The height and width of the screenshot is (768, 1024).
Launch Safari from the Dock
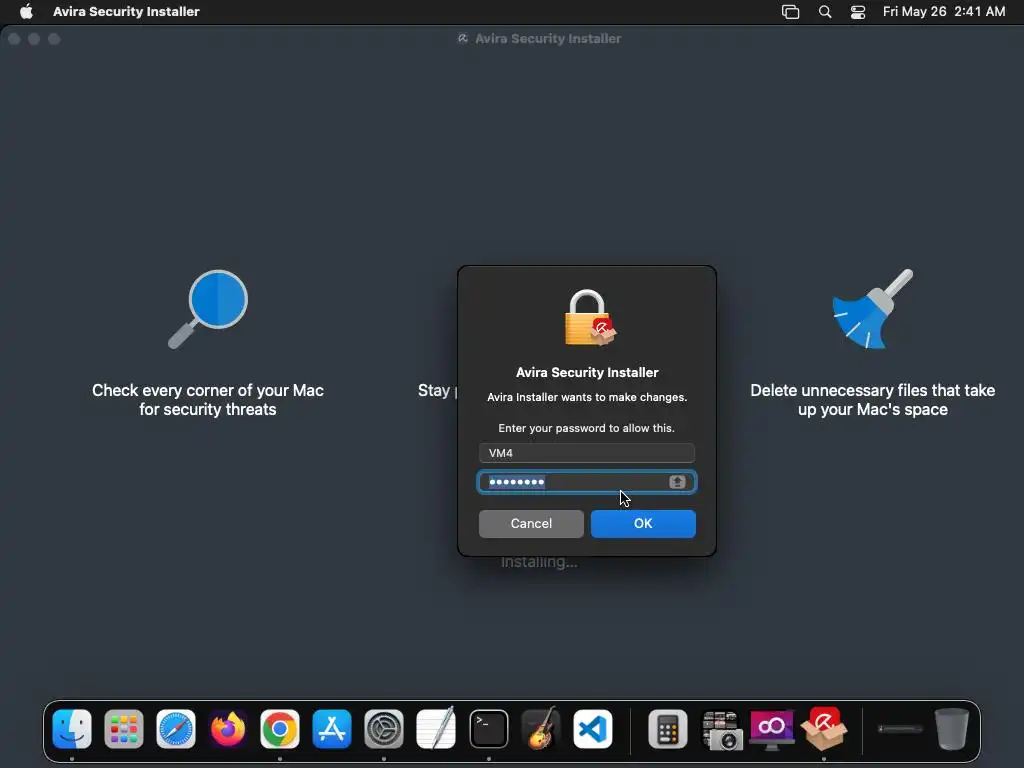coord(176,729)
